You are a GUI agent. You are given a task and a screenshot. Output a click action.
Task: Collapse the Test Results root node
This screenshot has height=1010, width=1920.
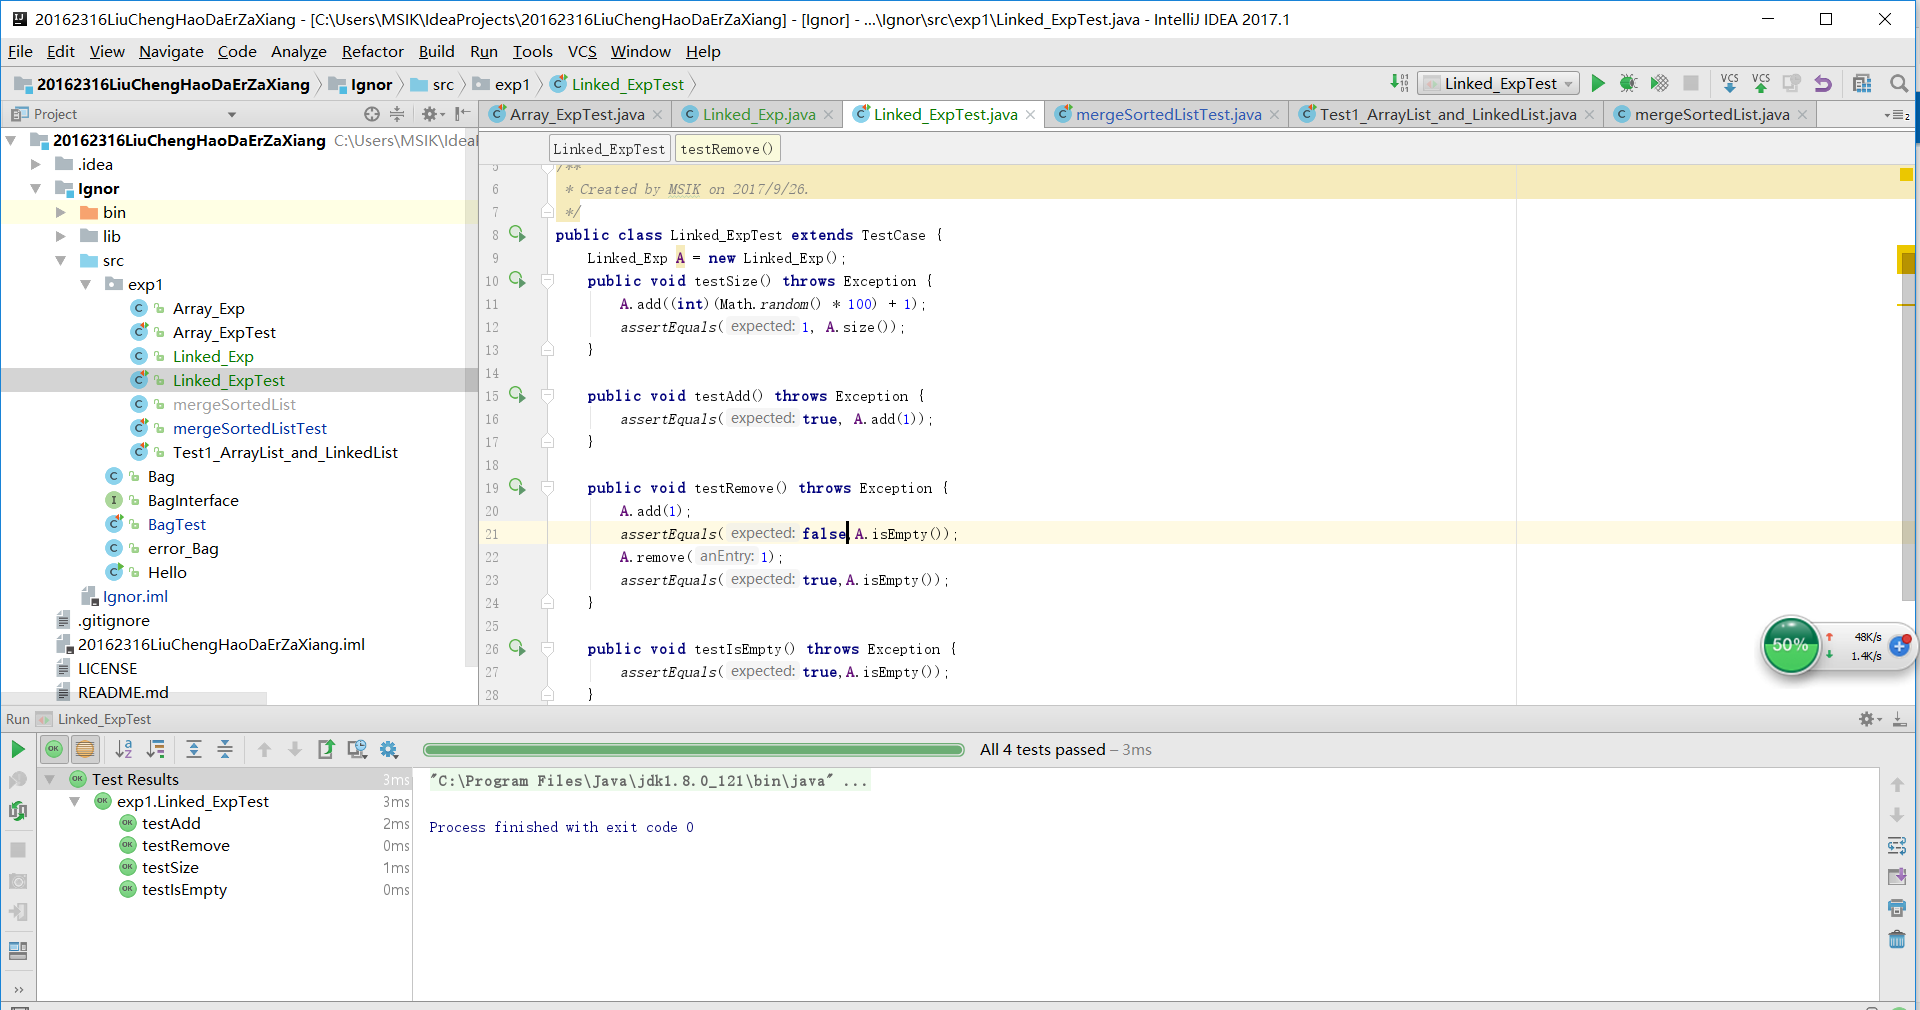click(50, 779)
